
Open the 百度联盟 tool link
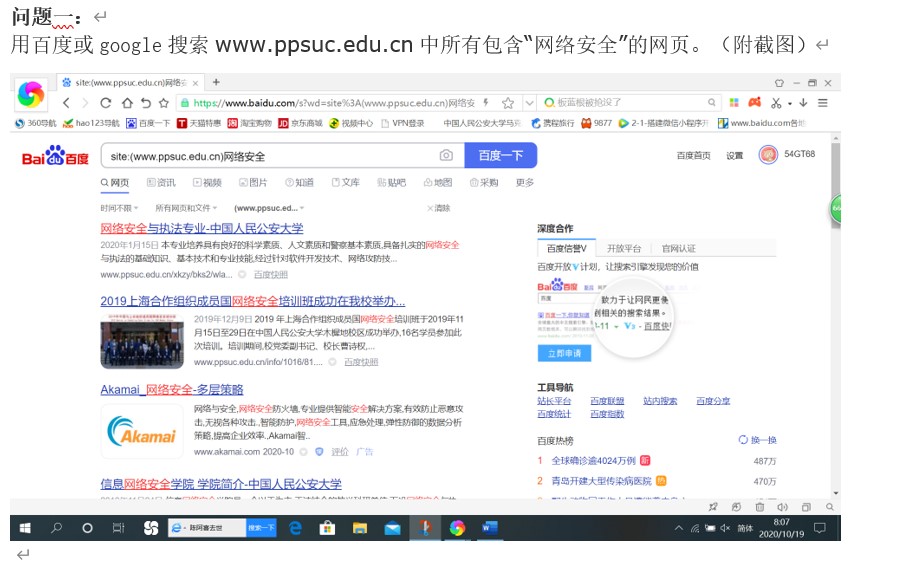click(x=607, y=401)
